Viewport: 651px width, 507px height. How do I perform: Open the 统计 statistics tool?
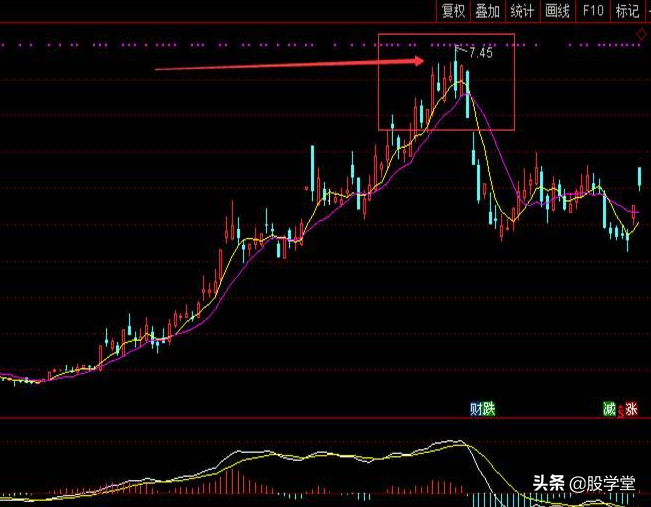click(522, 10)
